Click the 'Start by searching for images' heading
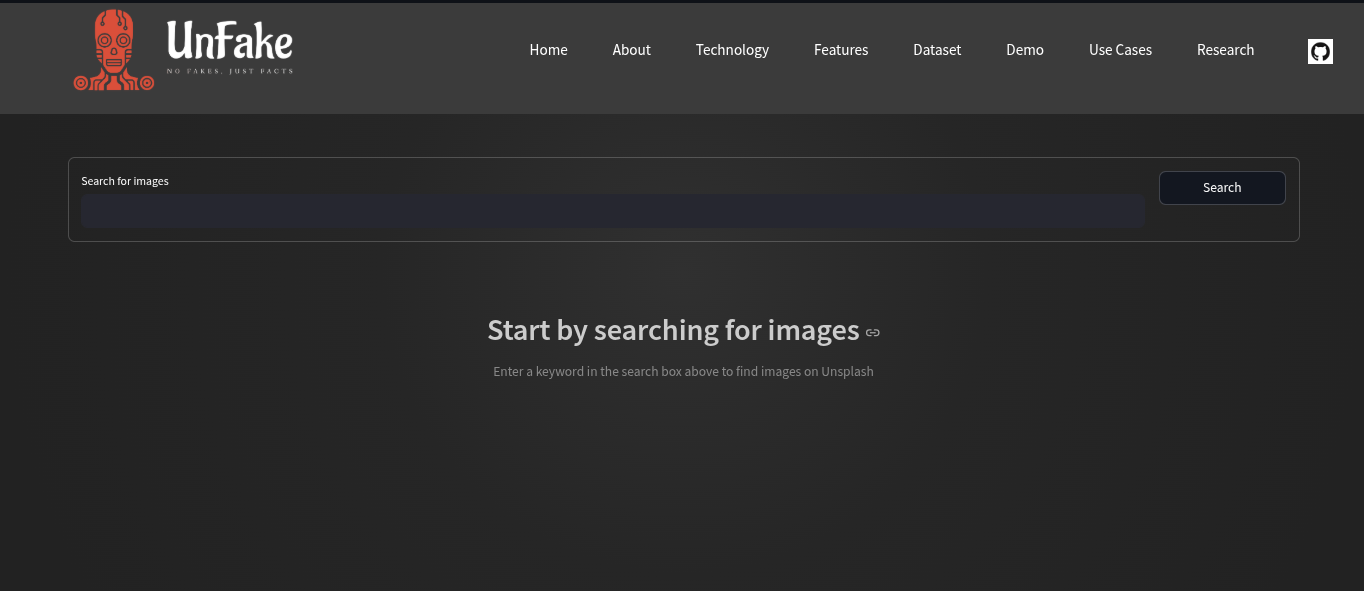Screen dimensions: 1364x591 (673, 330)
